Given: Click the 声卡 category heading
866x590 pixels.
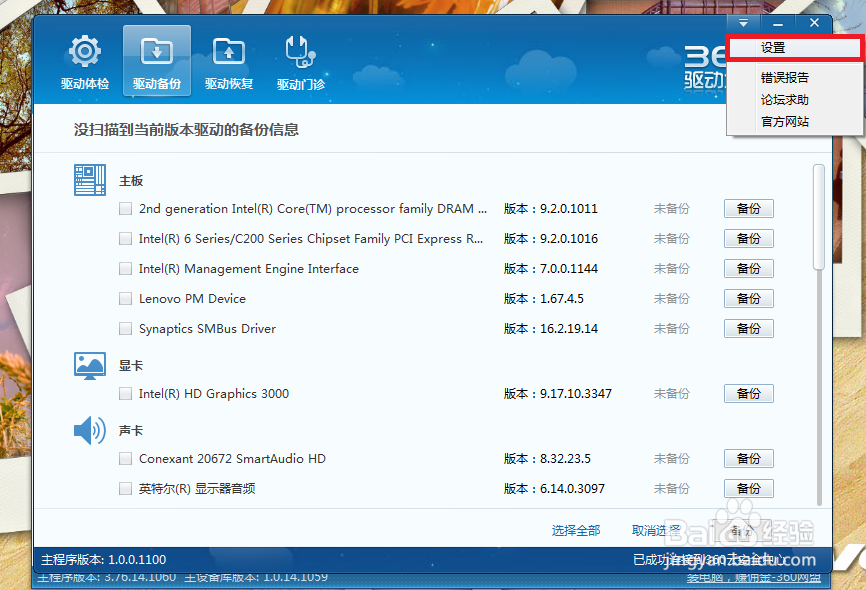Looking at the screenshot, I should coord(131,430).
